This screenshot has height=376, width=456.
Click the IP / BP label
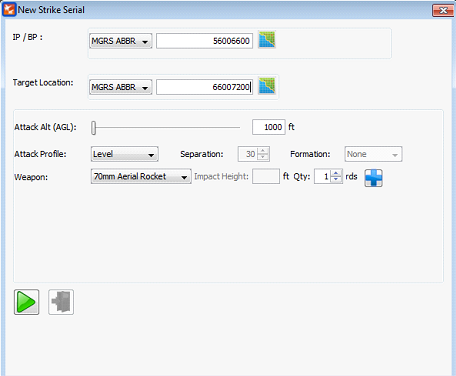click(x=28, y=37)
